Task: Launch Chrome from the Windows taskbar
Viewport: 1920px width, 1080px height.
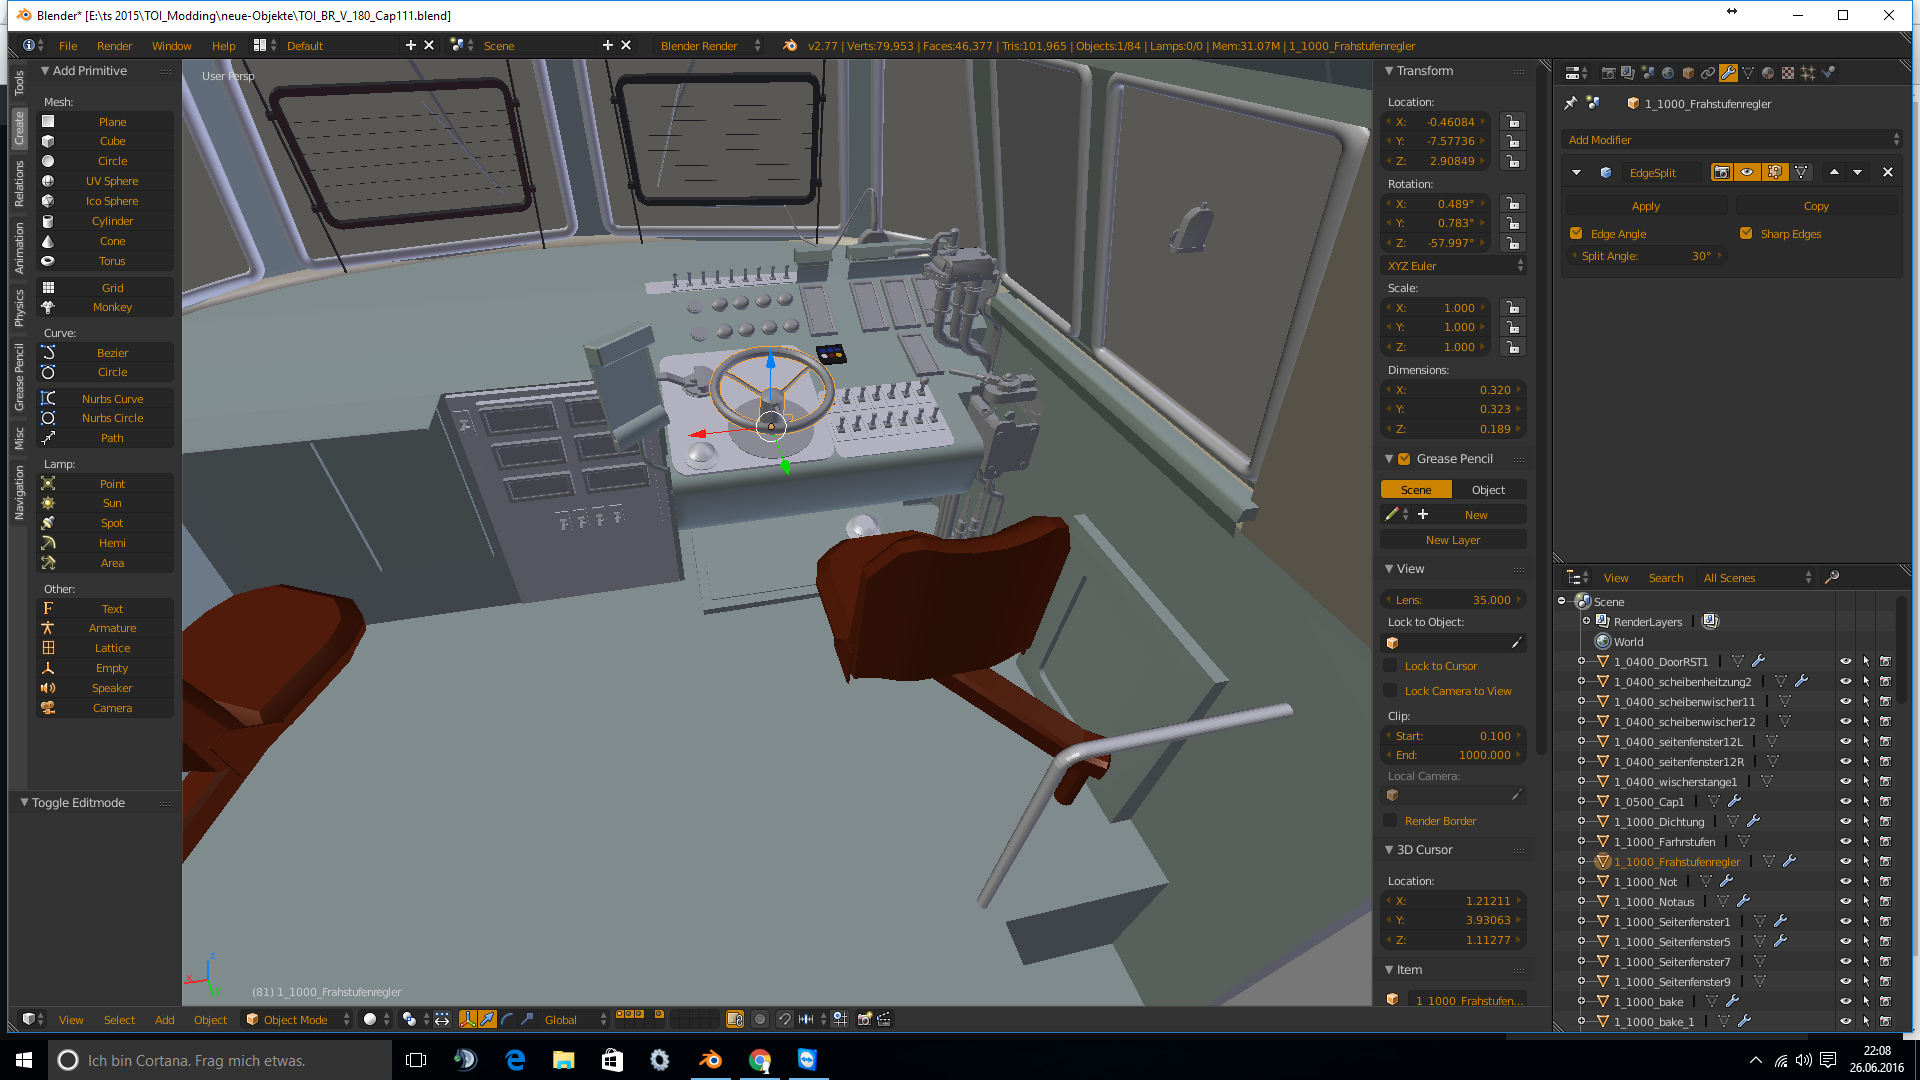Action: point(760,1060)
